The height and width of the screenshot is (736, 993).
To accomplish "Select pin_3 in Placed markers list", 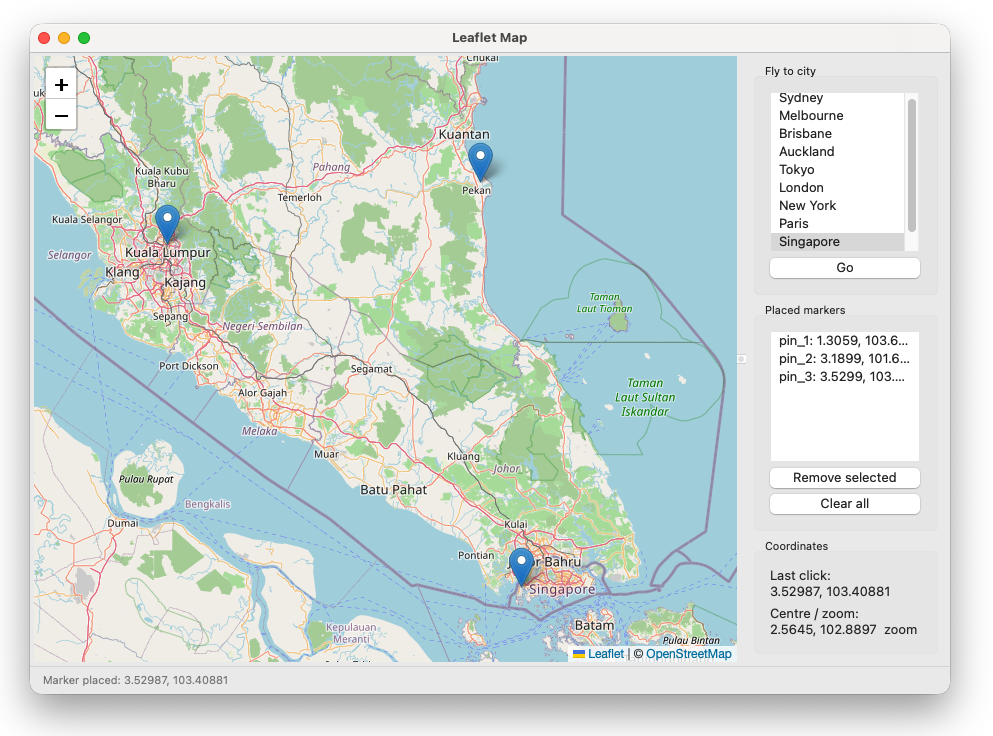I will pyautogui.click(x=843, y=377).
